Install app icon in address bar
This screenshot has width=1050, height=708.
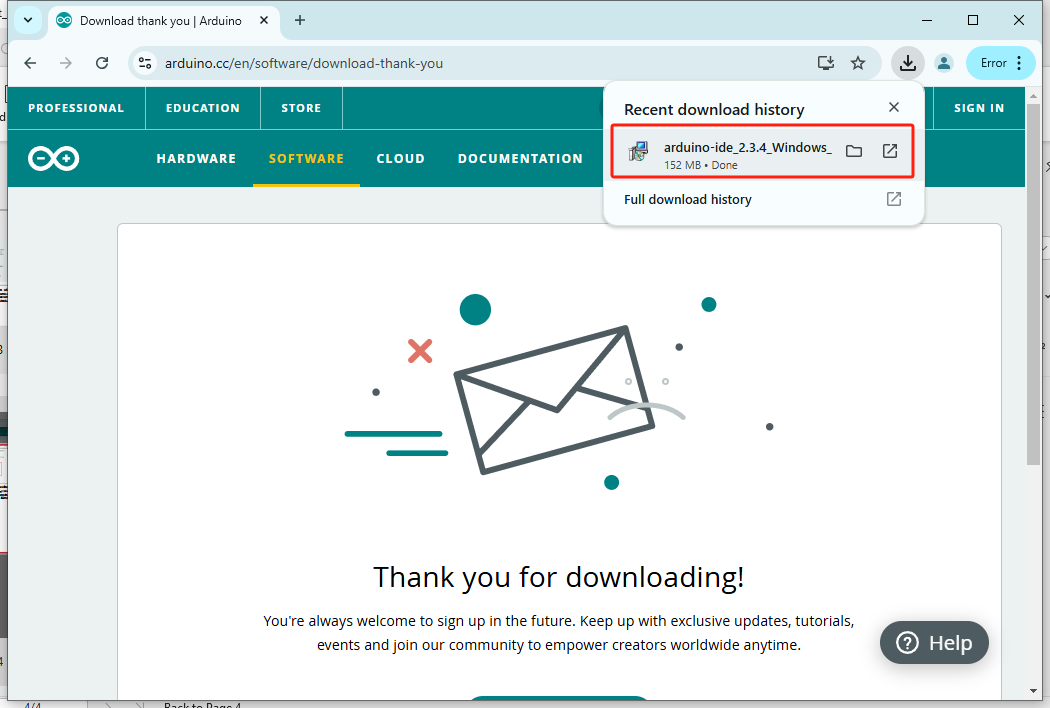click(826, 63)
